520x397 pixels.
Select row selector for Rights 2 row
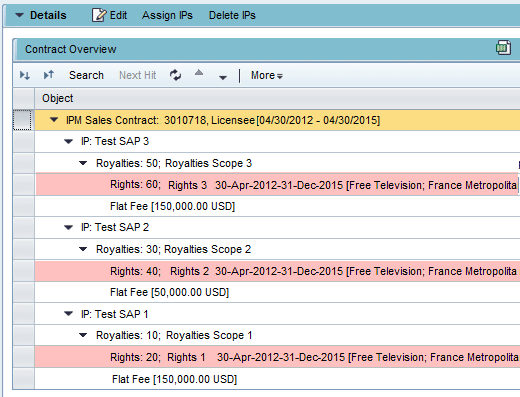tap(24, 271)
